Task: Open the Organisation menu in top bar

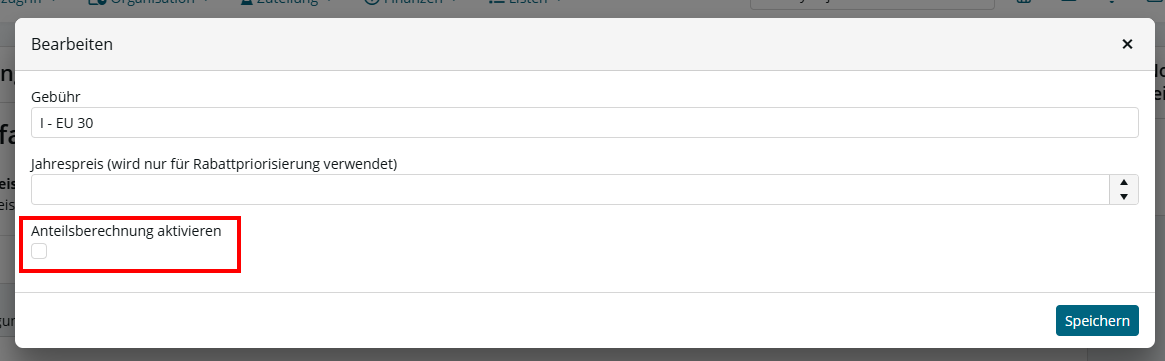Action: point(152,3)
